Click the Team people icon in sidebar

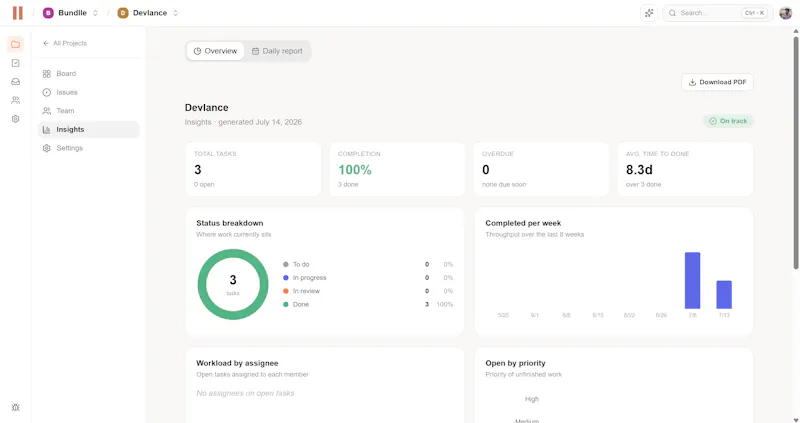click(x=46, y=111)
